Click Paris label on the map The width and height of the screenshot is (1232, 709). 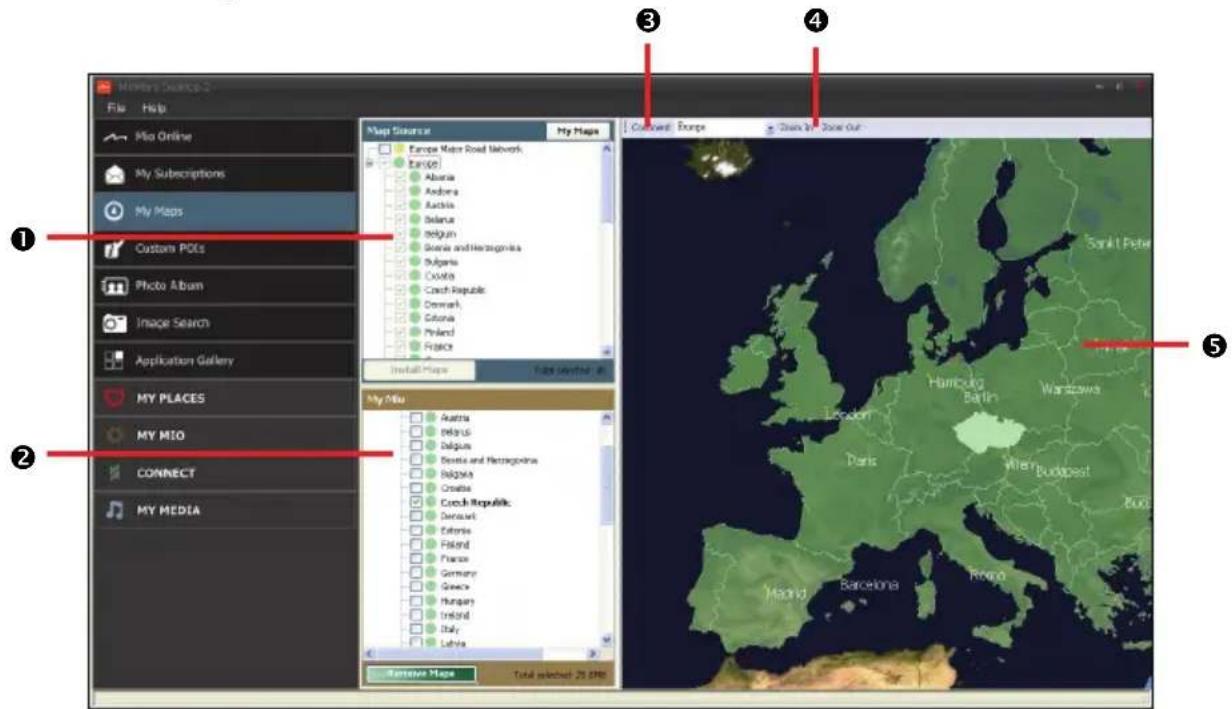(862, 461)
